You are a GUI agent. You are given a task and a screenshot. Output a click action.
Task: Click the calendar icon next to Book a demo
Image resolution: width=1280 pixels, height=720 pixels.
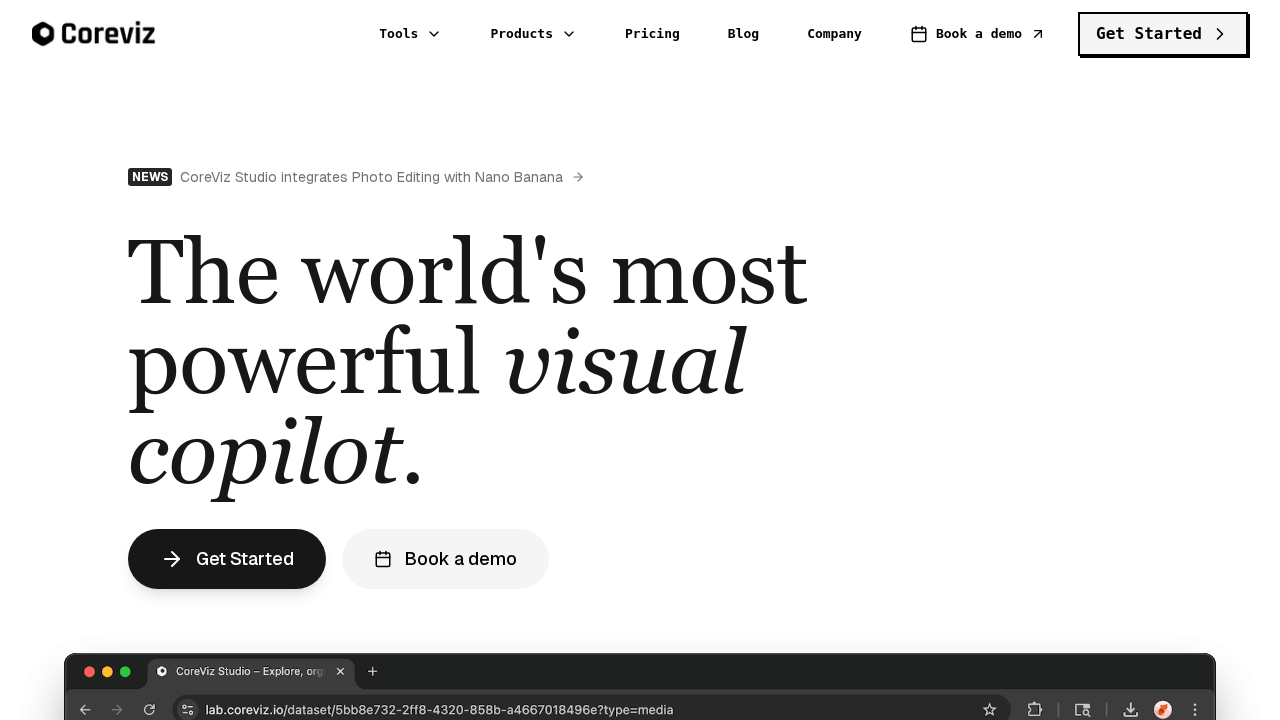pyautogui.click(x=919, y=34)
